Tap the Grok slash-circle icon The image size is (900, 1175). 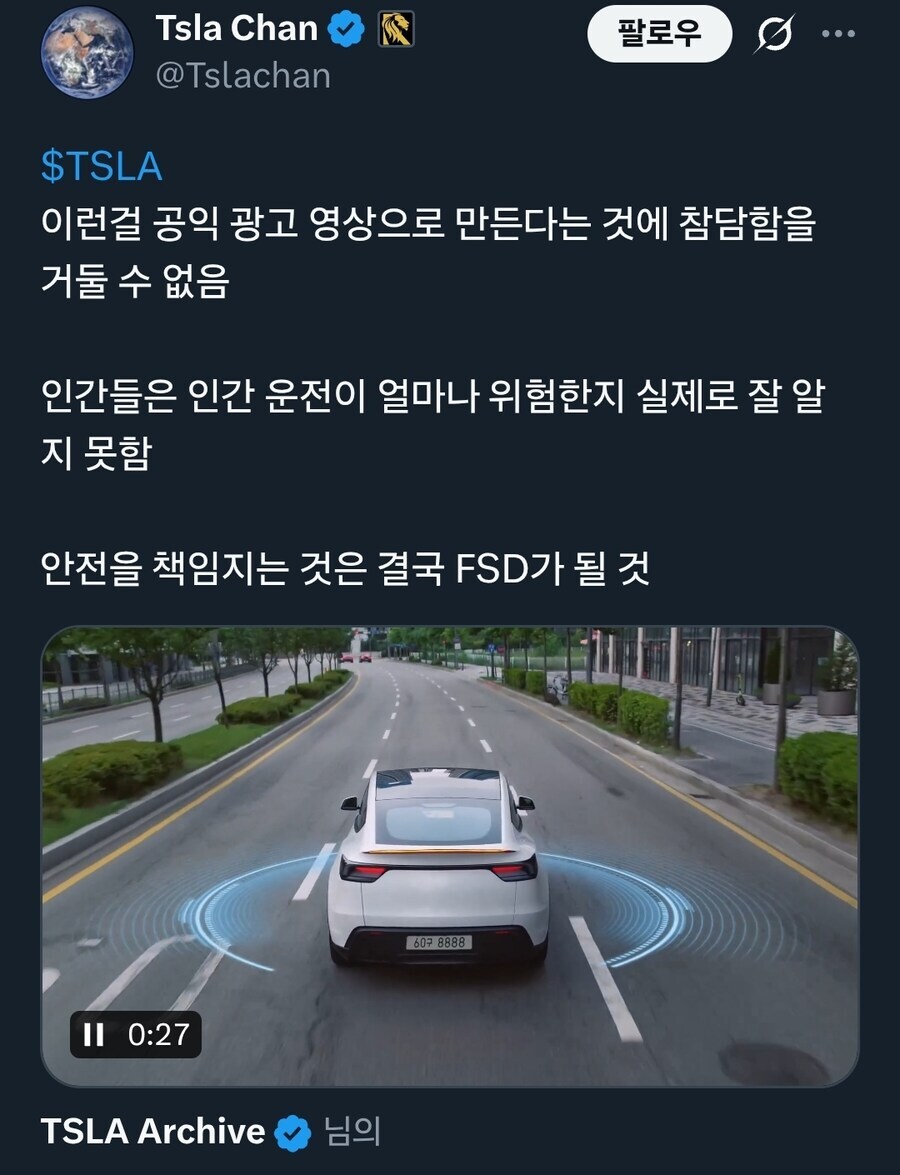pyautogui.click(x=773, y=34)
